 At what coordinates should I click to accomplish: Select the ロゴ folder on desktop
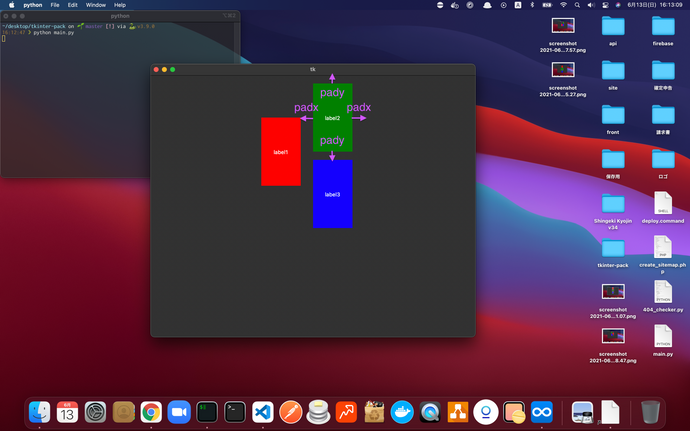pos(663,163)
